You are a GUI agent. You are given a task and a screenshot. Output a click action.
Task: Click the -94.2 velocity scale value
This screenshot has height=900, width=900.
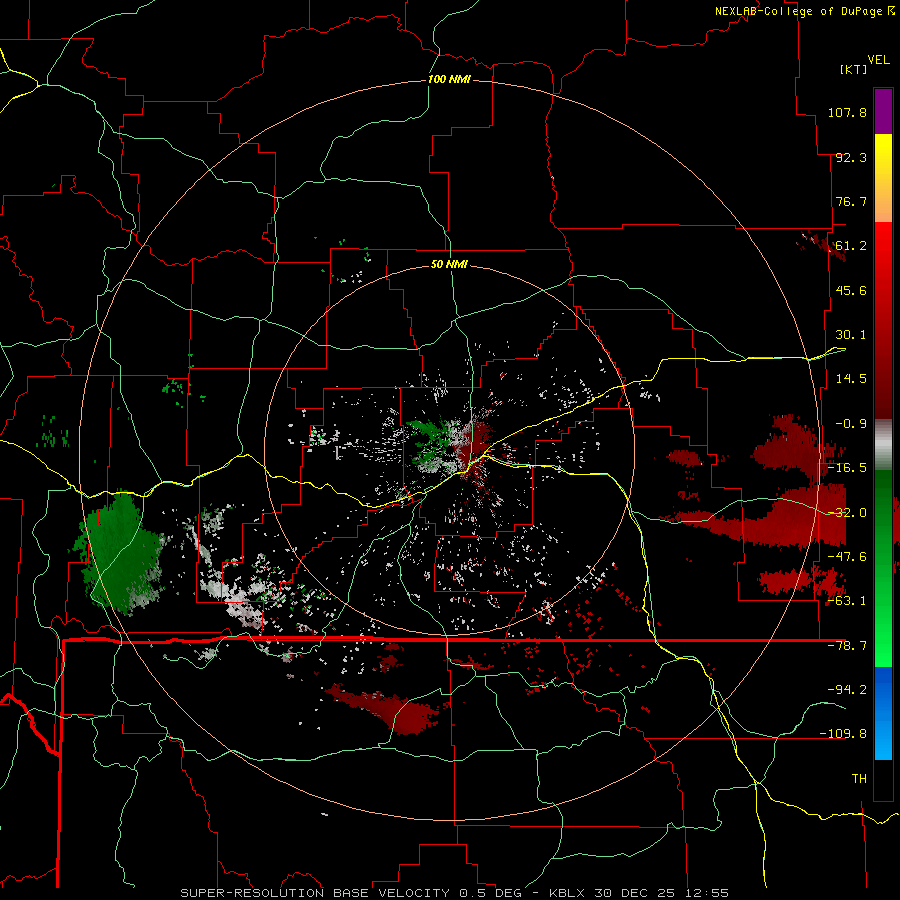click(x=847, y=689)
